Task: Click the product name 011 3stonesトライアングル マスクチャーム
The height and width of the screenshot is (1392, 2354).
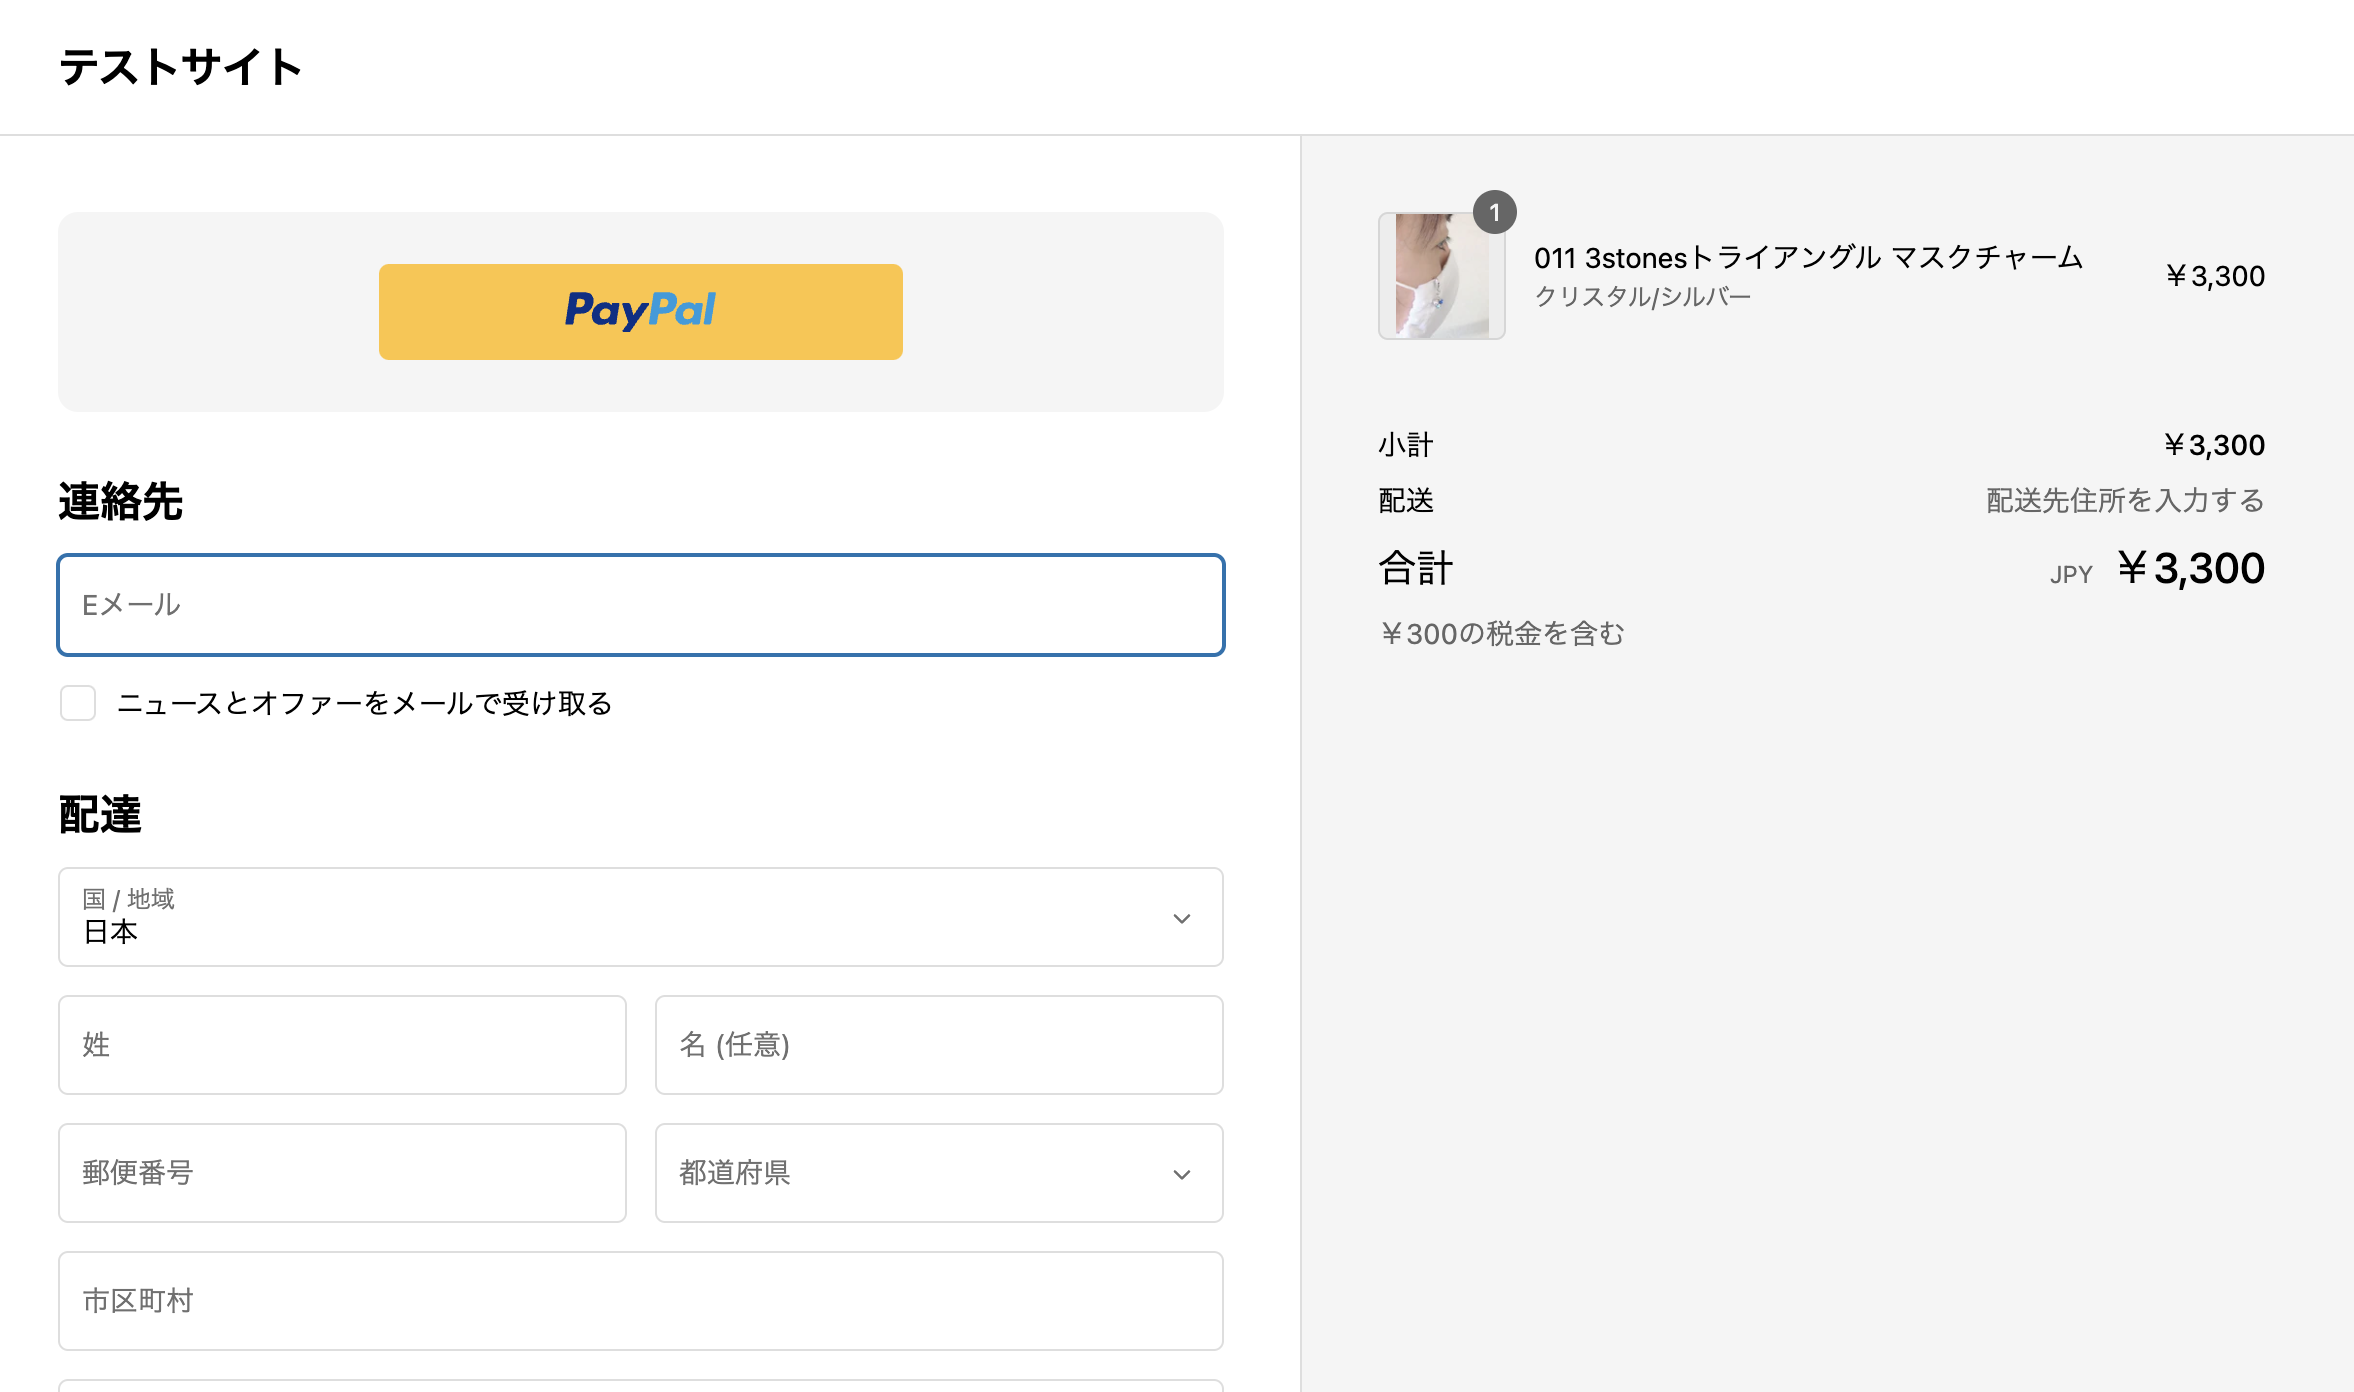Action: (x=1808, y=257)
